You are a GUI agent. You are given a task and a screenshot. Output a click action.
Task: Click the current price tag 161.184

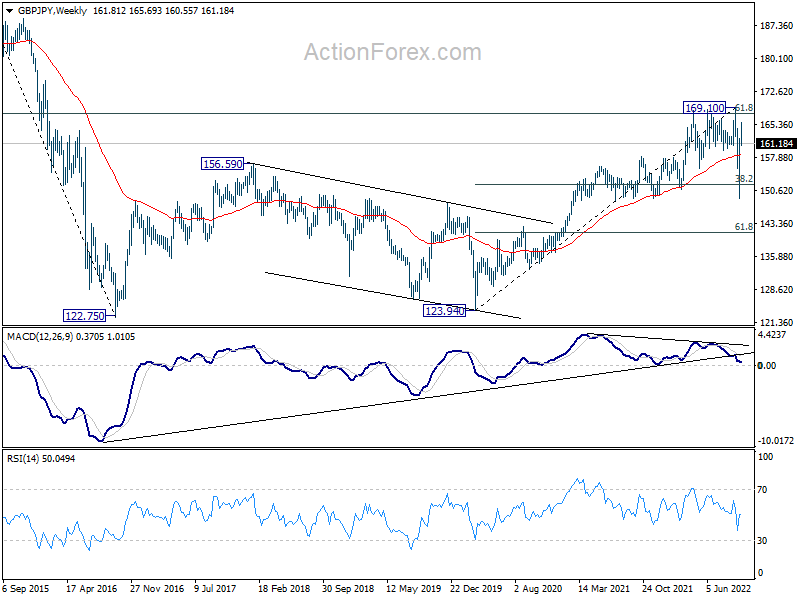(776, 144)
